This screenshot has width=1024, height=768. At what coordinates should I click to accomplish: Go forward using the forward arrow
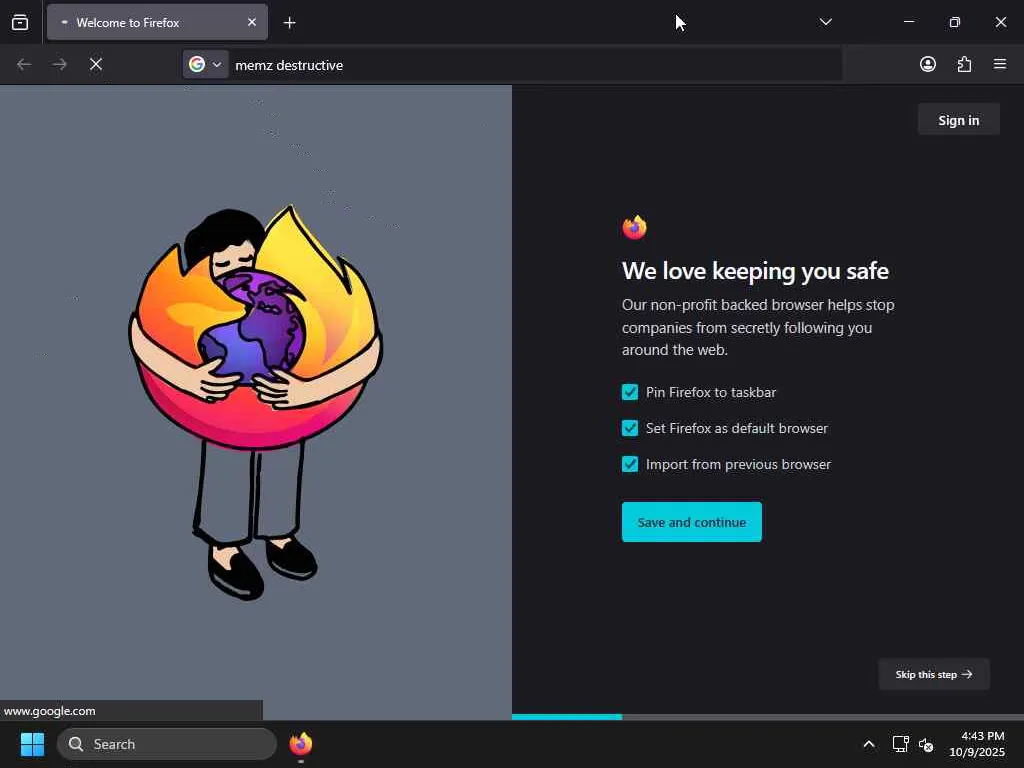(x=59, y=64)
